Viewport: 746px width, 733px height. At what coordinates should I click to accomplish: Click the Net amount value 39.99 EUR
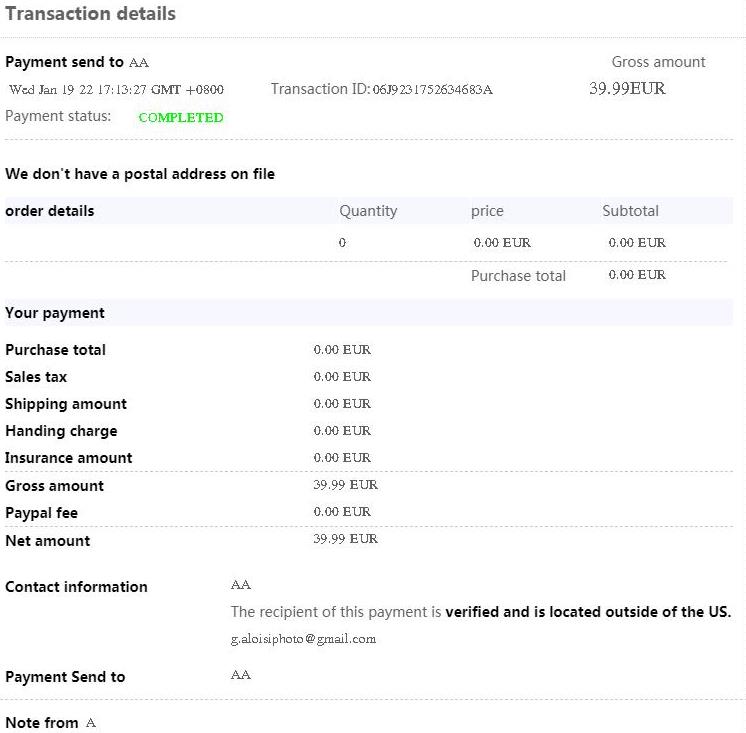tap(345, 539)
